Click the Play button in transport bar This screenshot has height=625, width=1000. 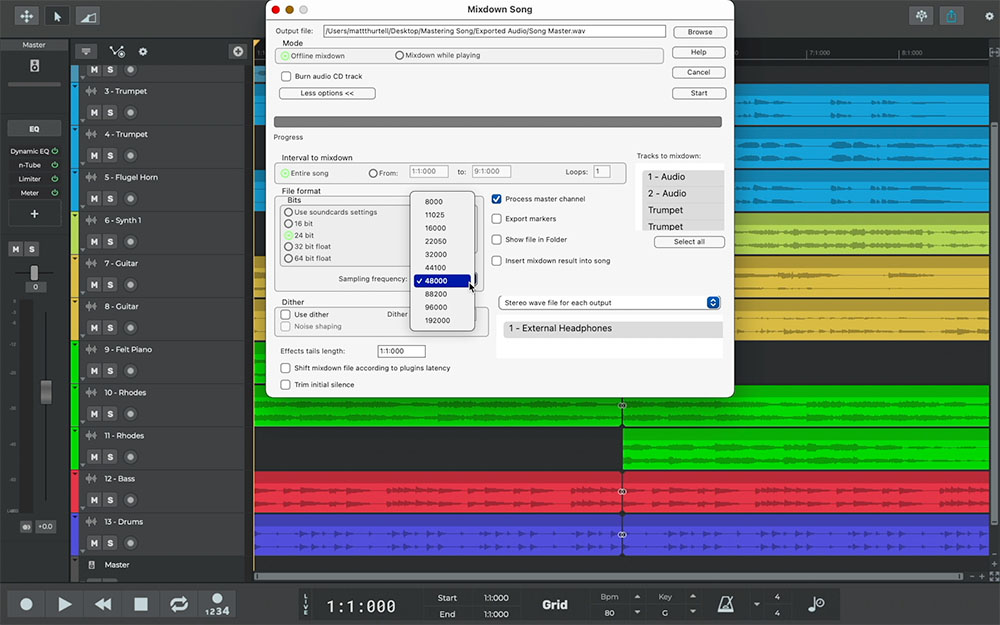[x=64, y=604]
